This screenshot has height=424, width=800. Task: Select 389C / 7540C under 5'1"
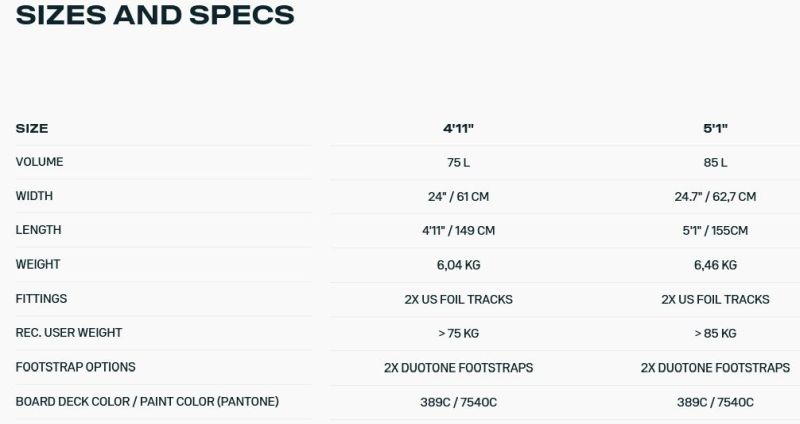(x=715, y=402)
